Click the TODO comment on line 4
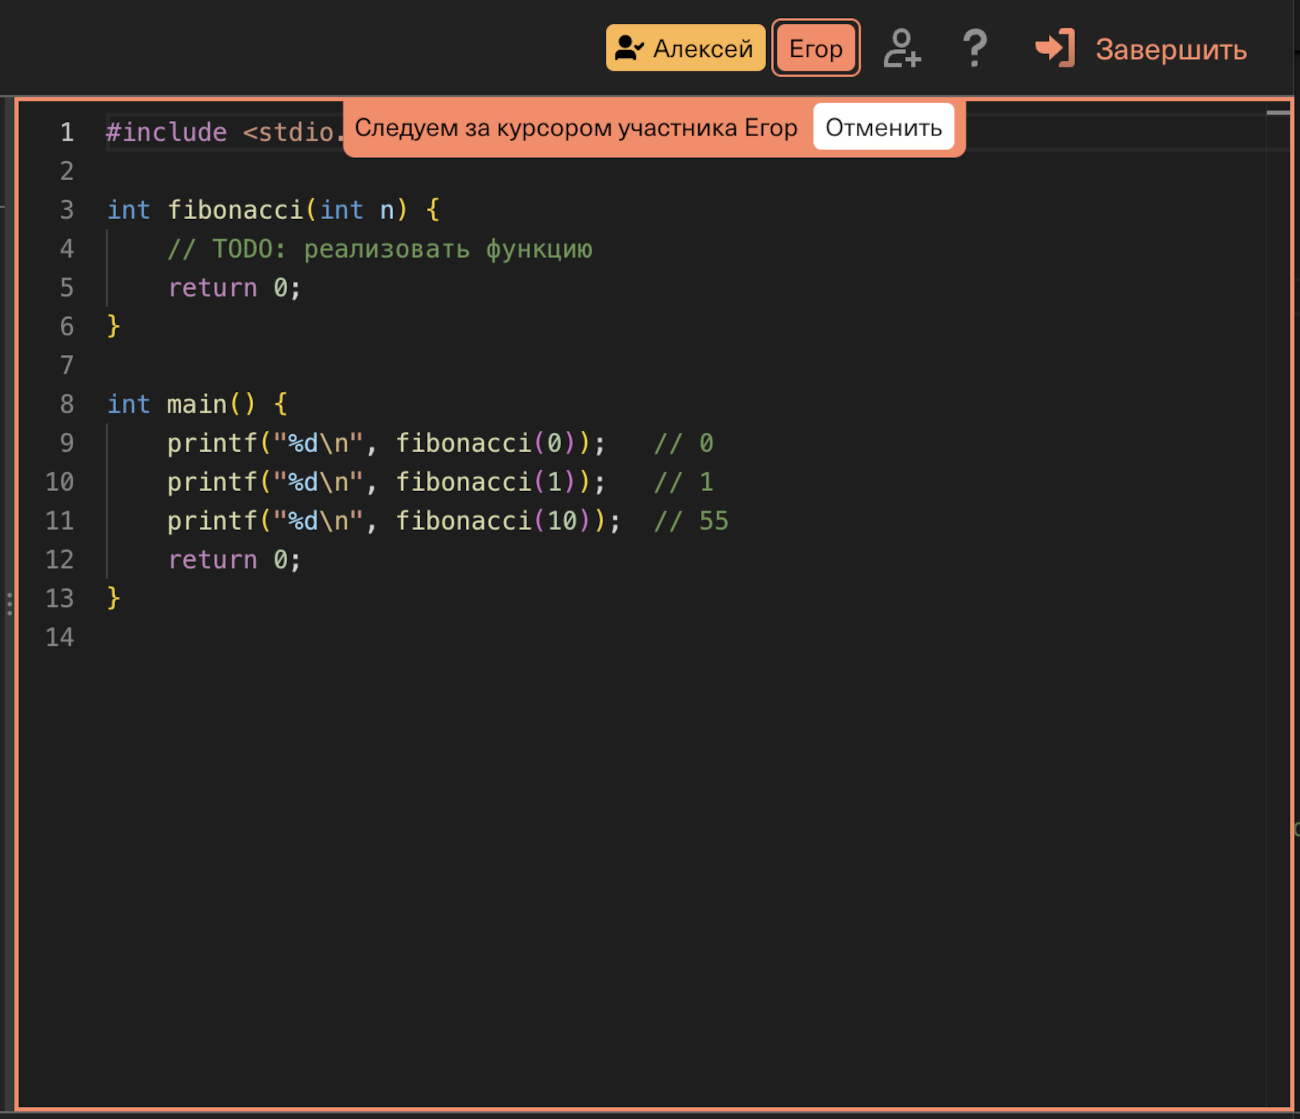The image size is (1300, 1119). point(380,249)
